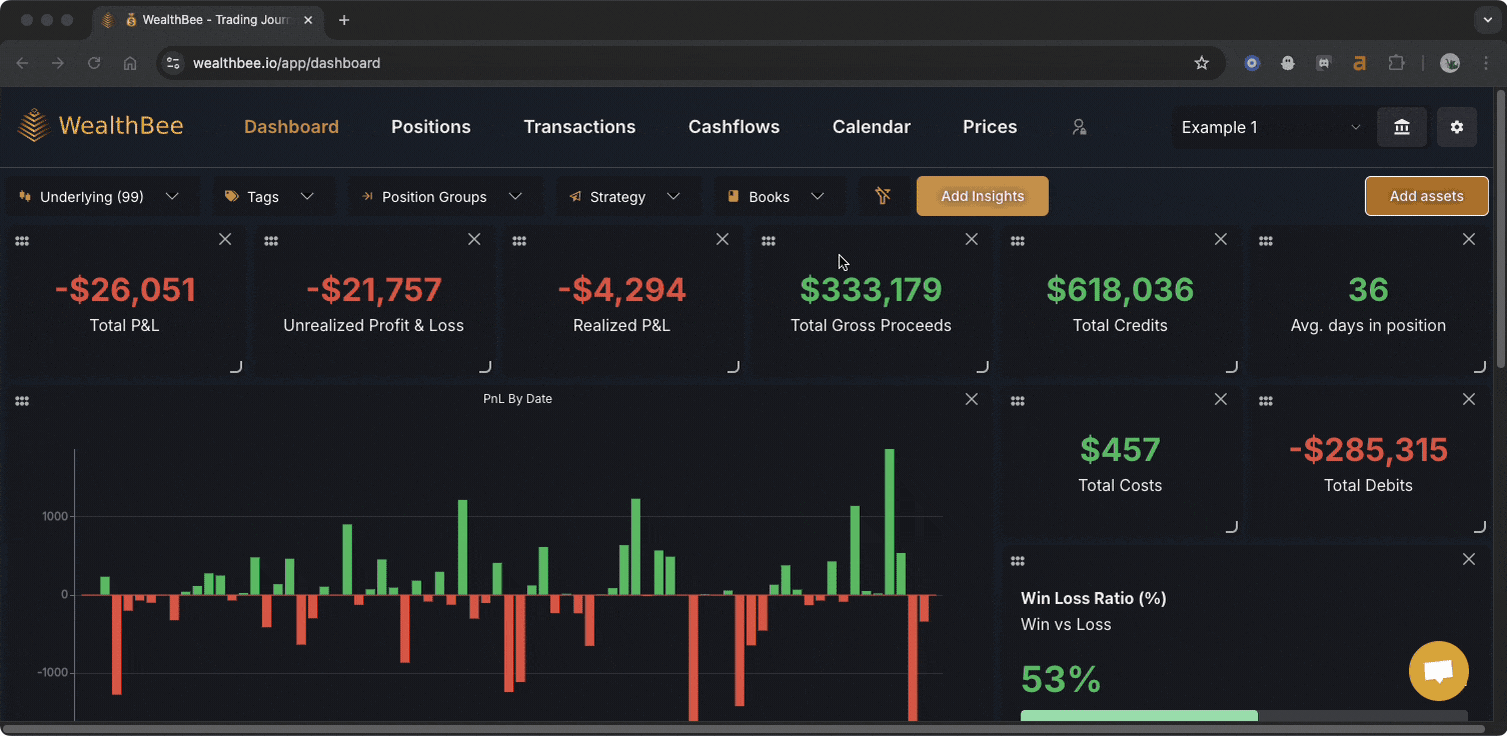Click the Win Loss Ratio progress bar

pos(1243,715)
